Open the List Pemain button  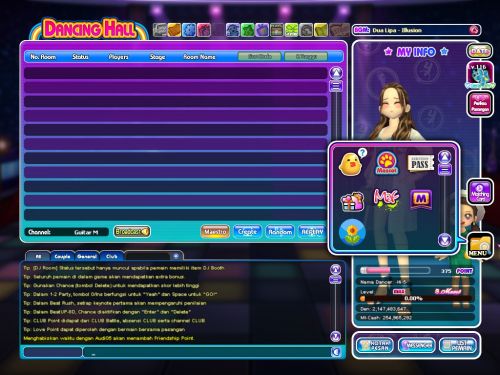click(458, 345)
